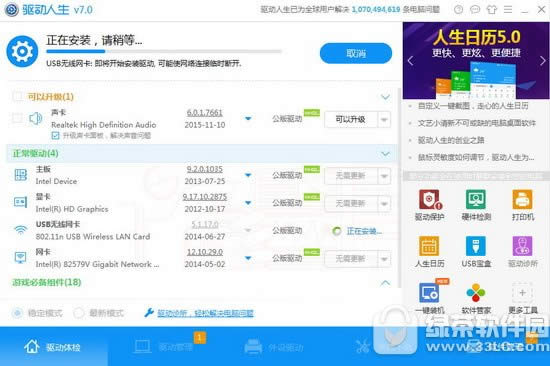Click Realtek High Definition Audio text
The width and height of the screenshot is (550, 366).
[103, 125]
